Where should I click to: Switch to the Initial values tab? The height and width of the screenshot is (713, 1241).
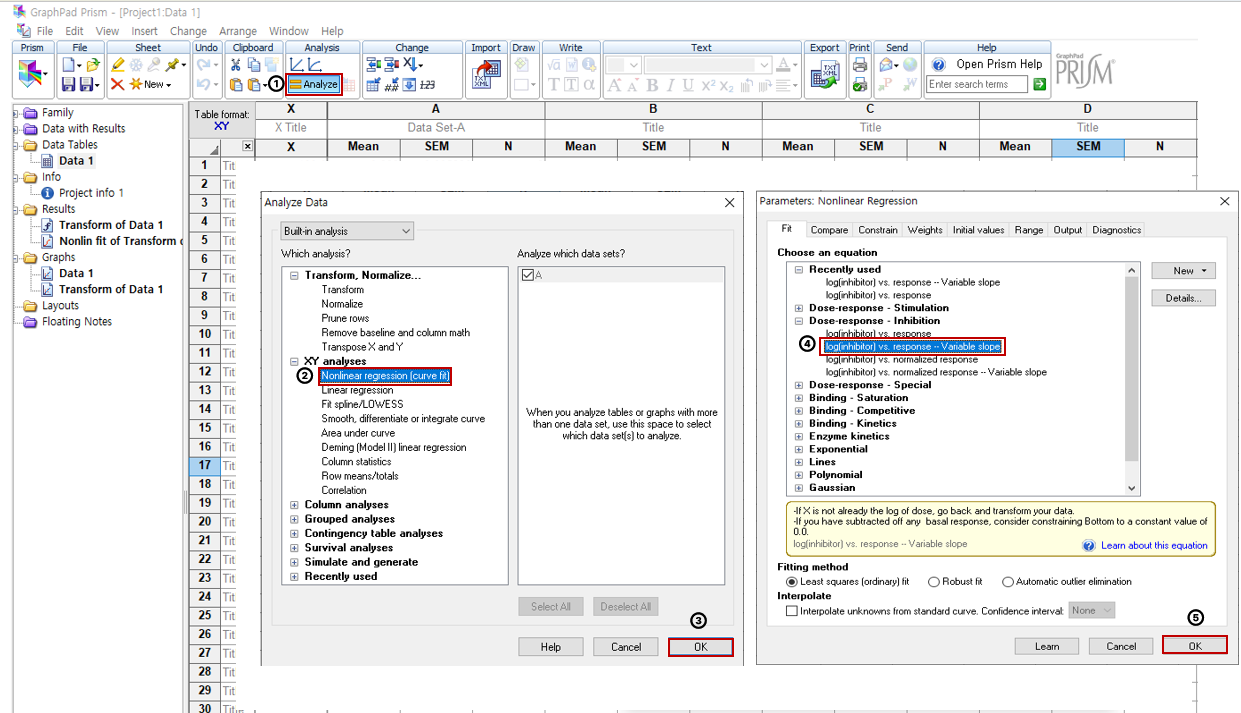click(x=978, y=230)
